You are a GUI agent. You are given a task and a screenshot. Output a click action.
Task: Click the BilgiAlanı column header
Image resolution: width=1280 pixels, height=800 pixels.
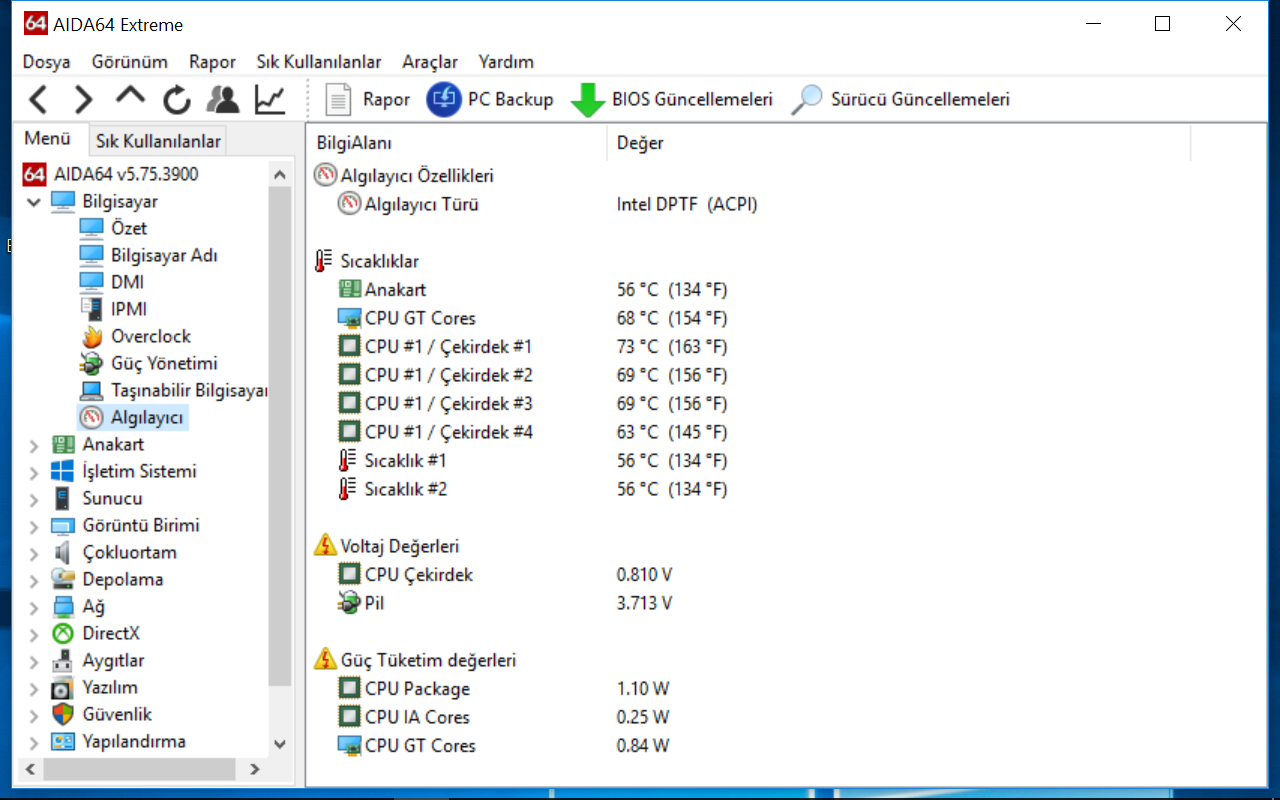tap(457, 143)
